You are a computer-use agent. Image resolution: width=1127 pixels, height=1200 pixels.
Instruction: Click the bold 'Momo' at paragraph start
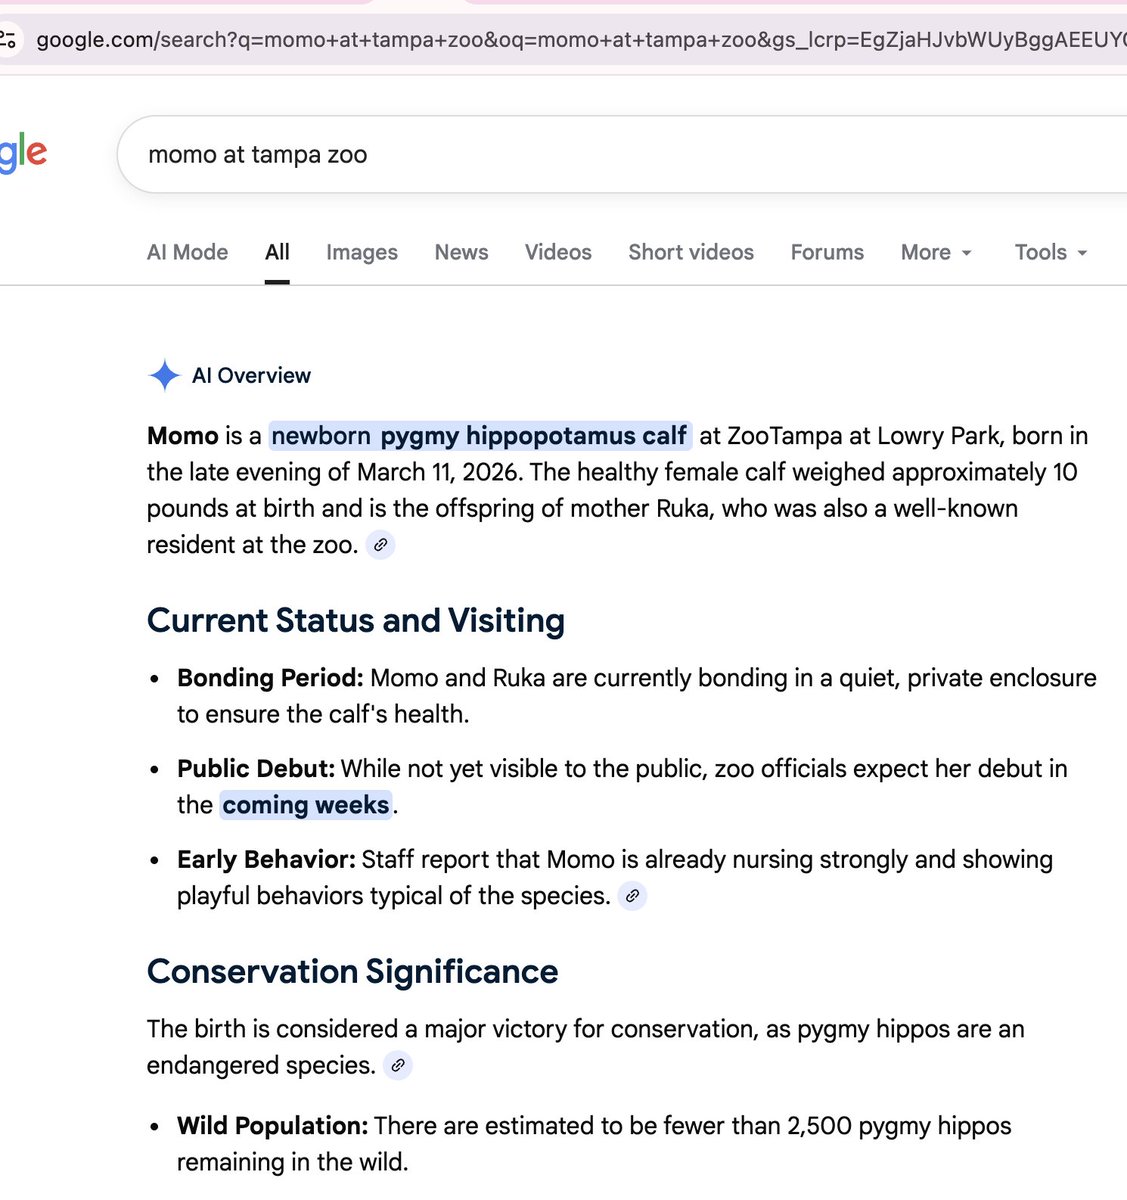[183, 436]
